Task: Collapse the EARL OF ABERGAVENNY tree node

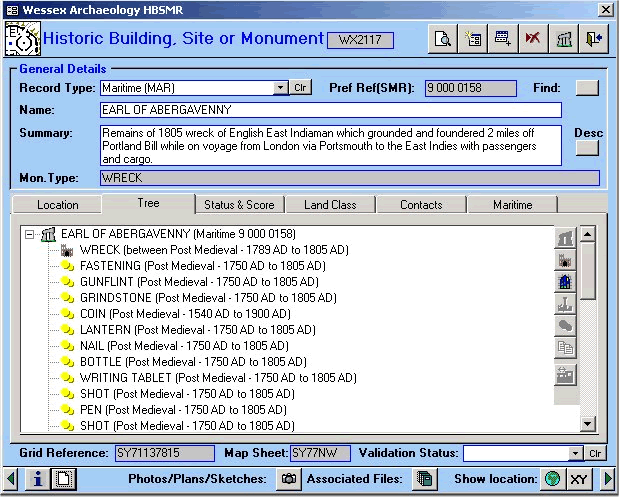Action: (x=30, y=234)
